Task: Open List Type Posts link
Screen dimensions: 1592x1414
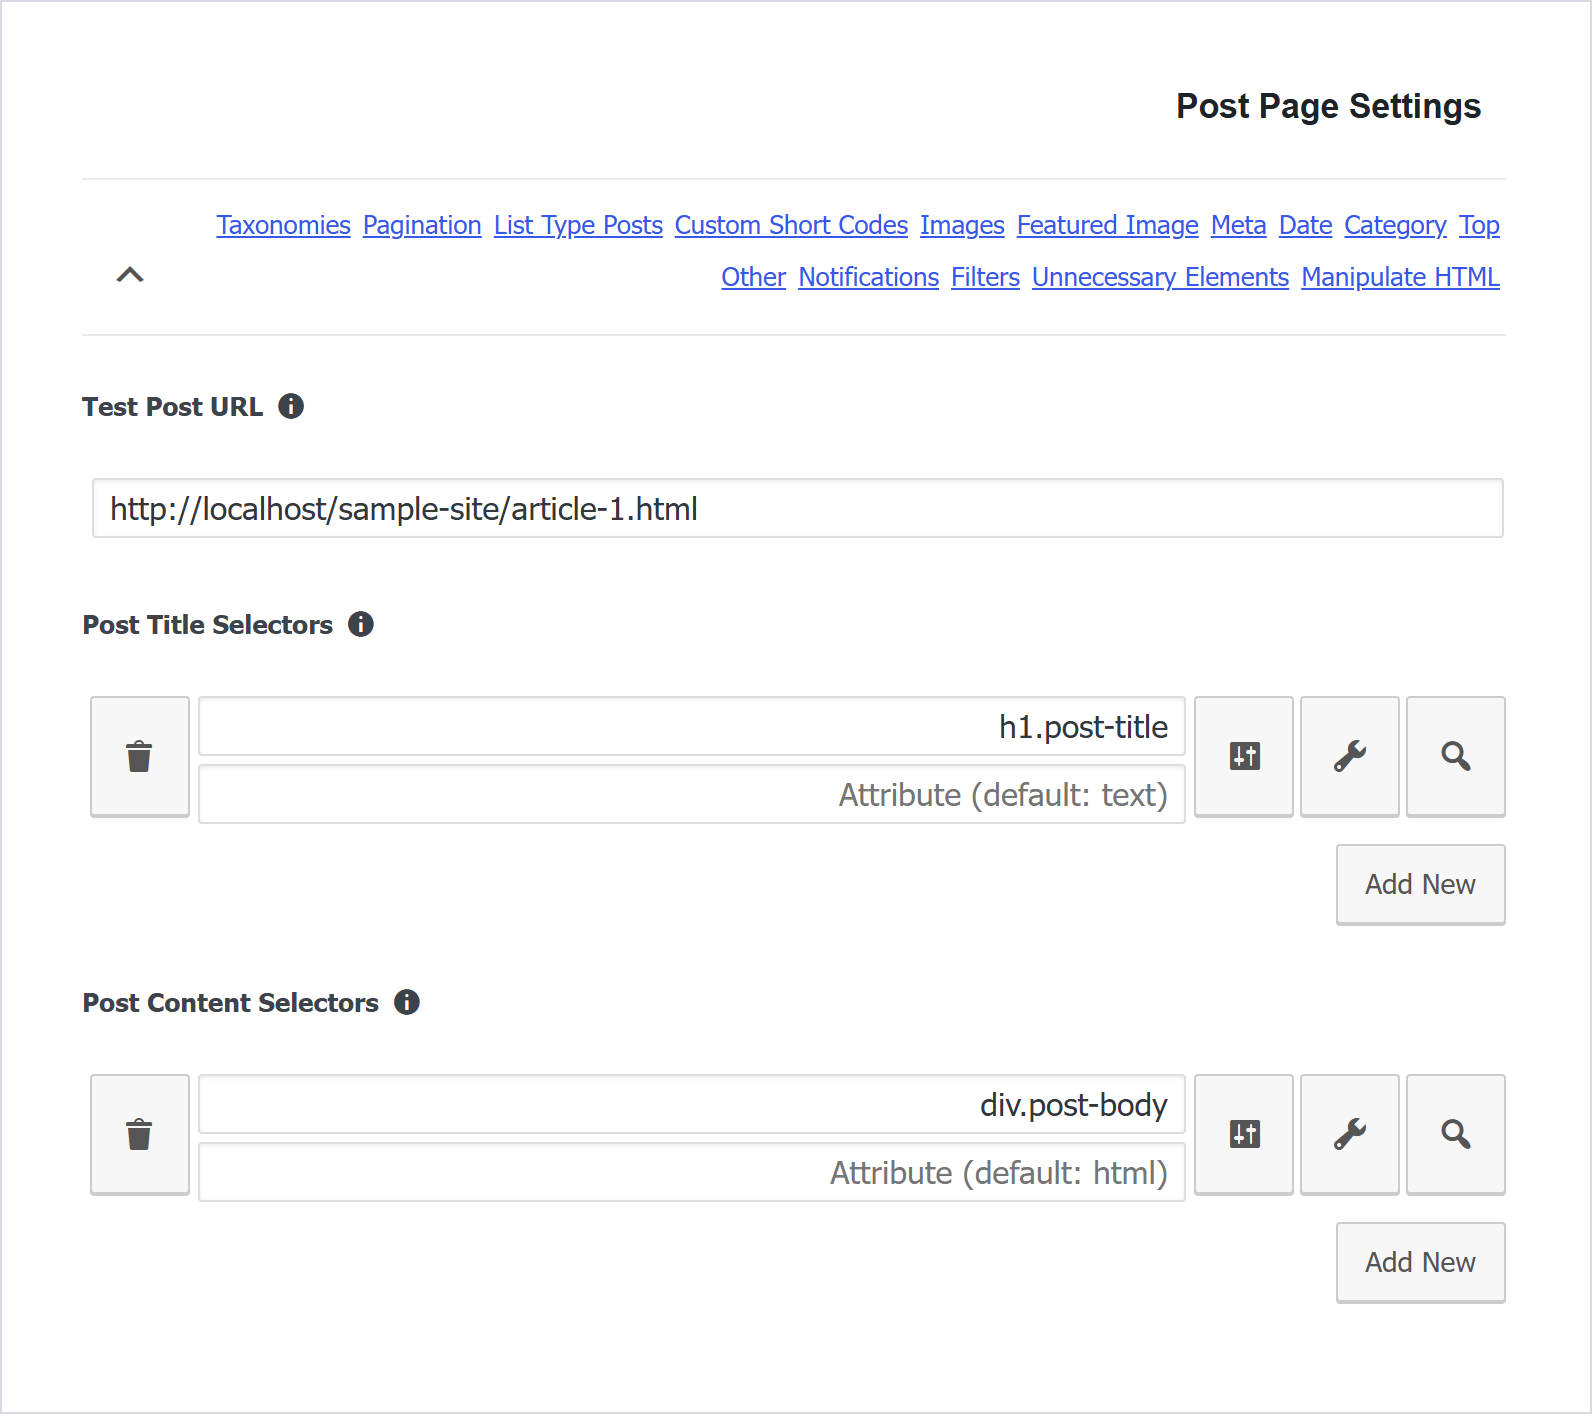Action: [x=578, y=225]
